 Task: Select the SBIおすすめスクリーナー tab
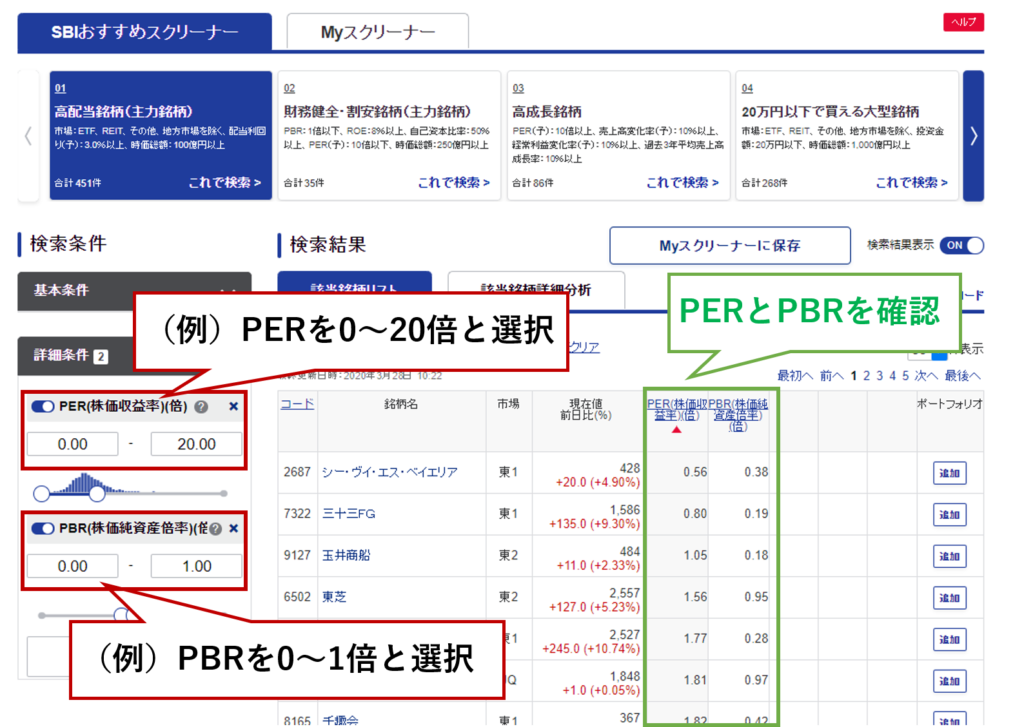click(x=145, y=32)
